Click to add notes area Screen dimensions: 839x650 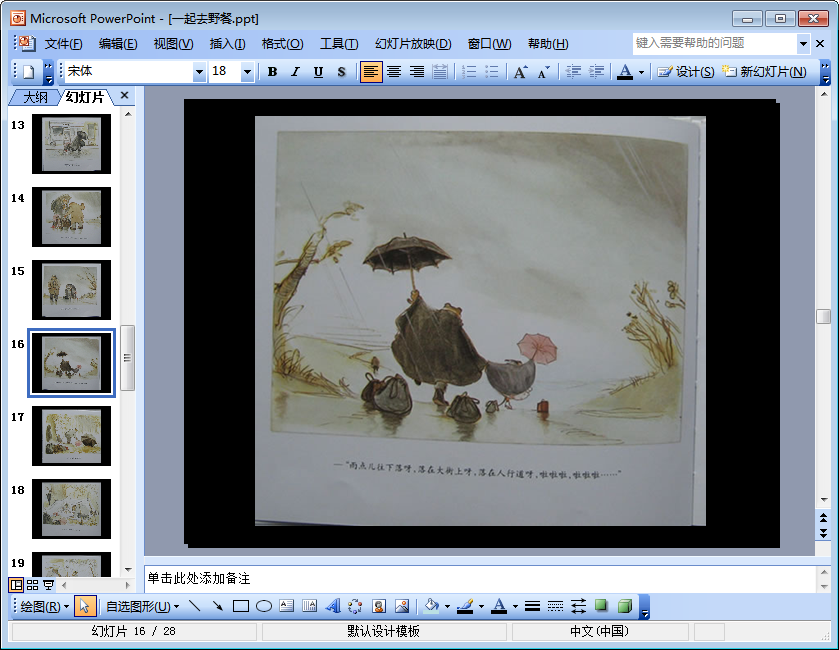click(x=479, y=578)
